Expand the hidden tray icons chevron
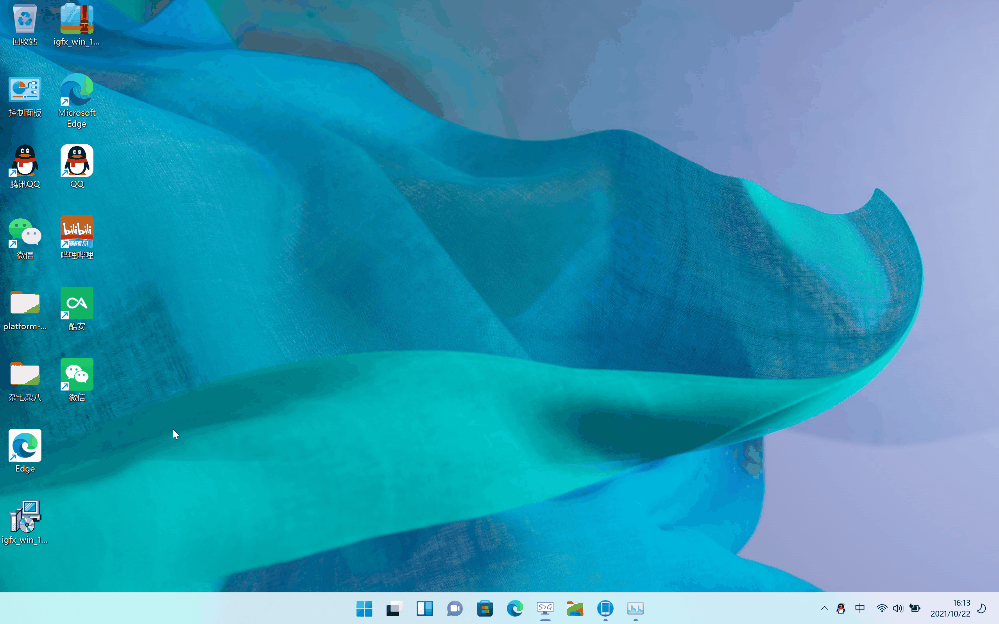This screenshot has width=999, height=624. (824, 609)
